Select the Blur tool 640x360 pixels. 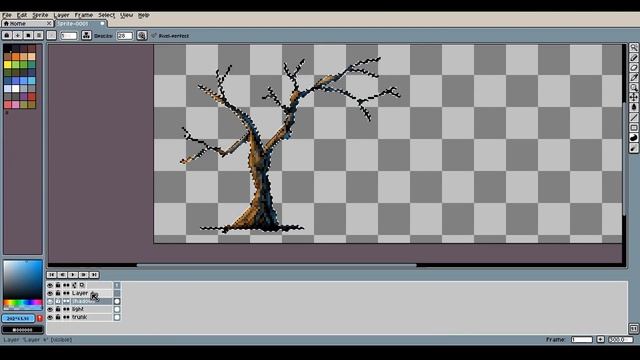pos(633,148)
